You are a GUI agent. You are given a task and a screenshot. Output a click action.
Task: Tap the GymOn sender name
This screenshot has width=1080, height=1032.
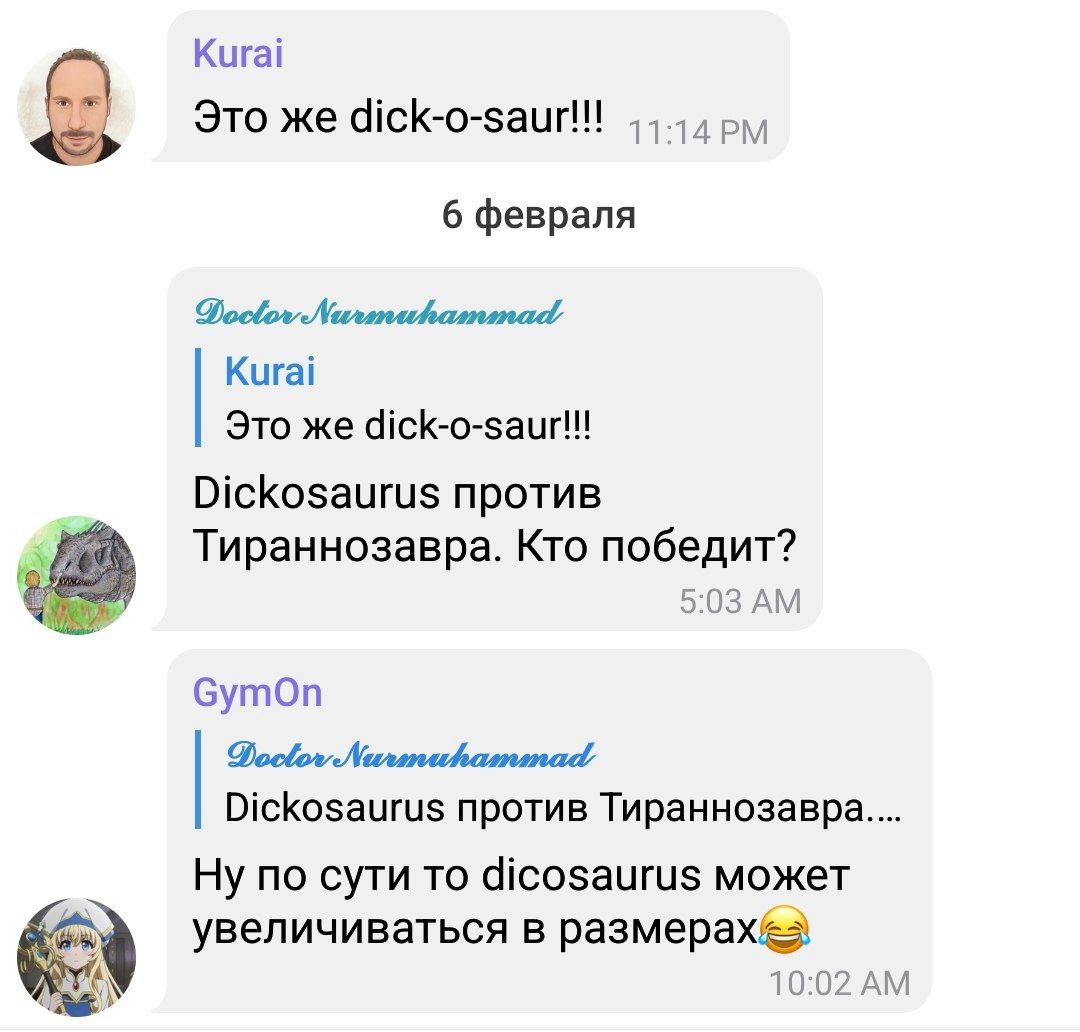point(258,692)
